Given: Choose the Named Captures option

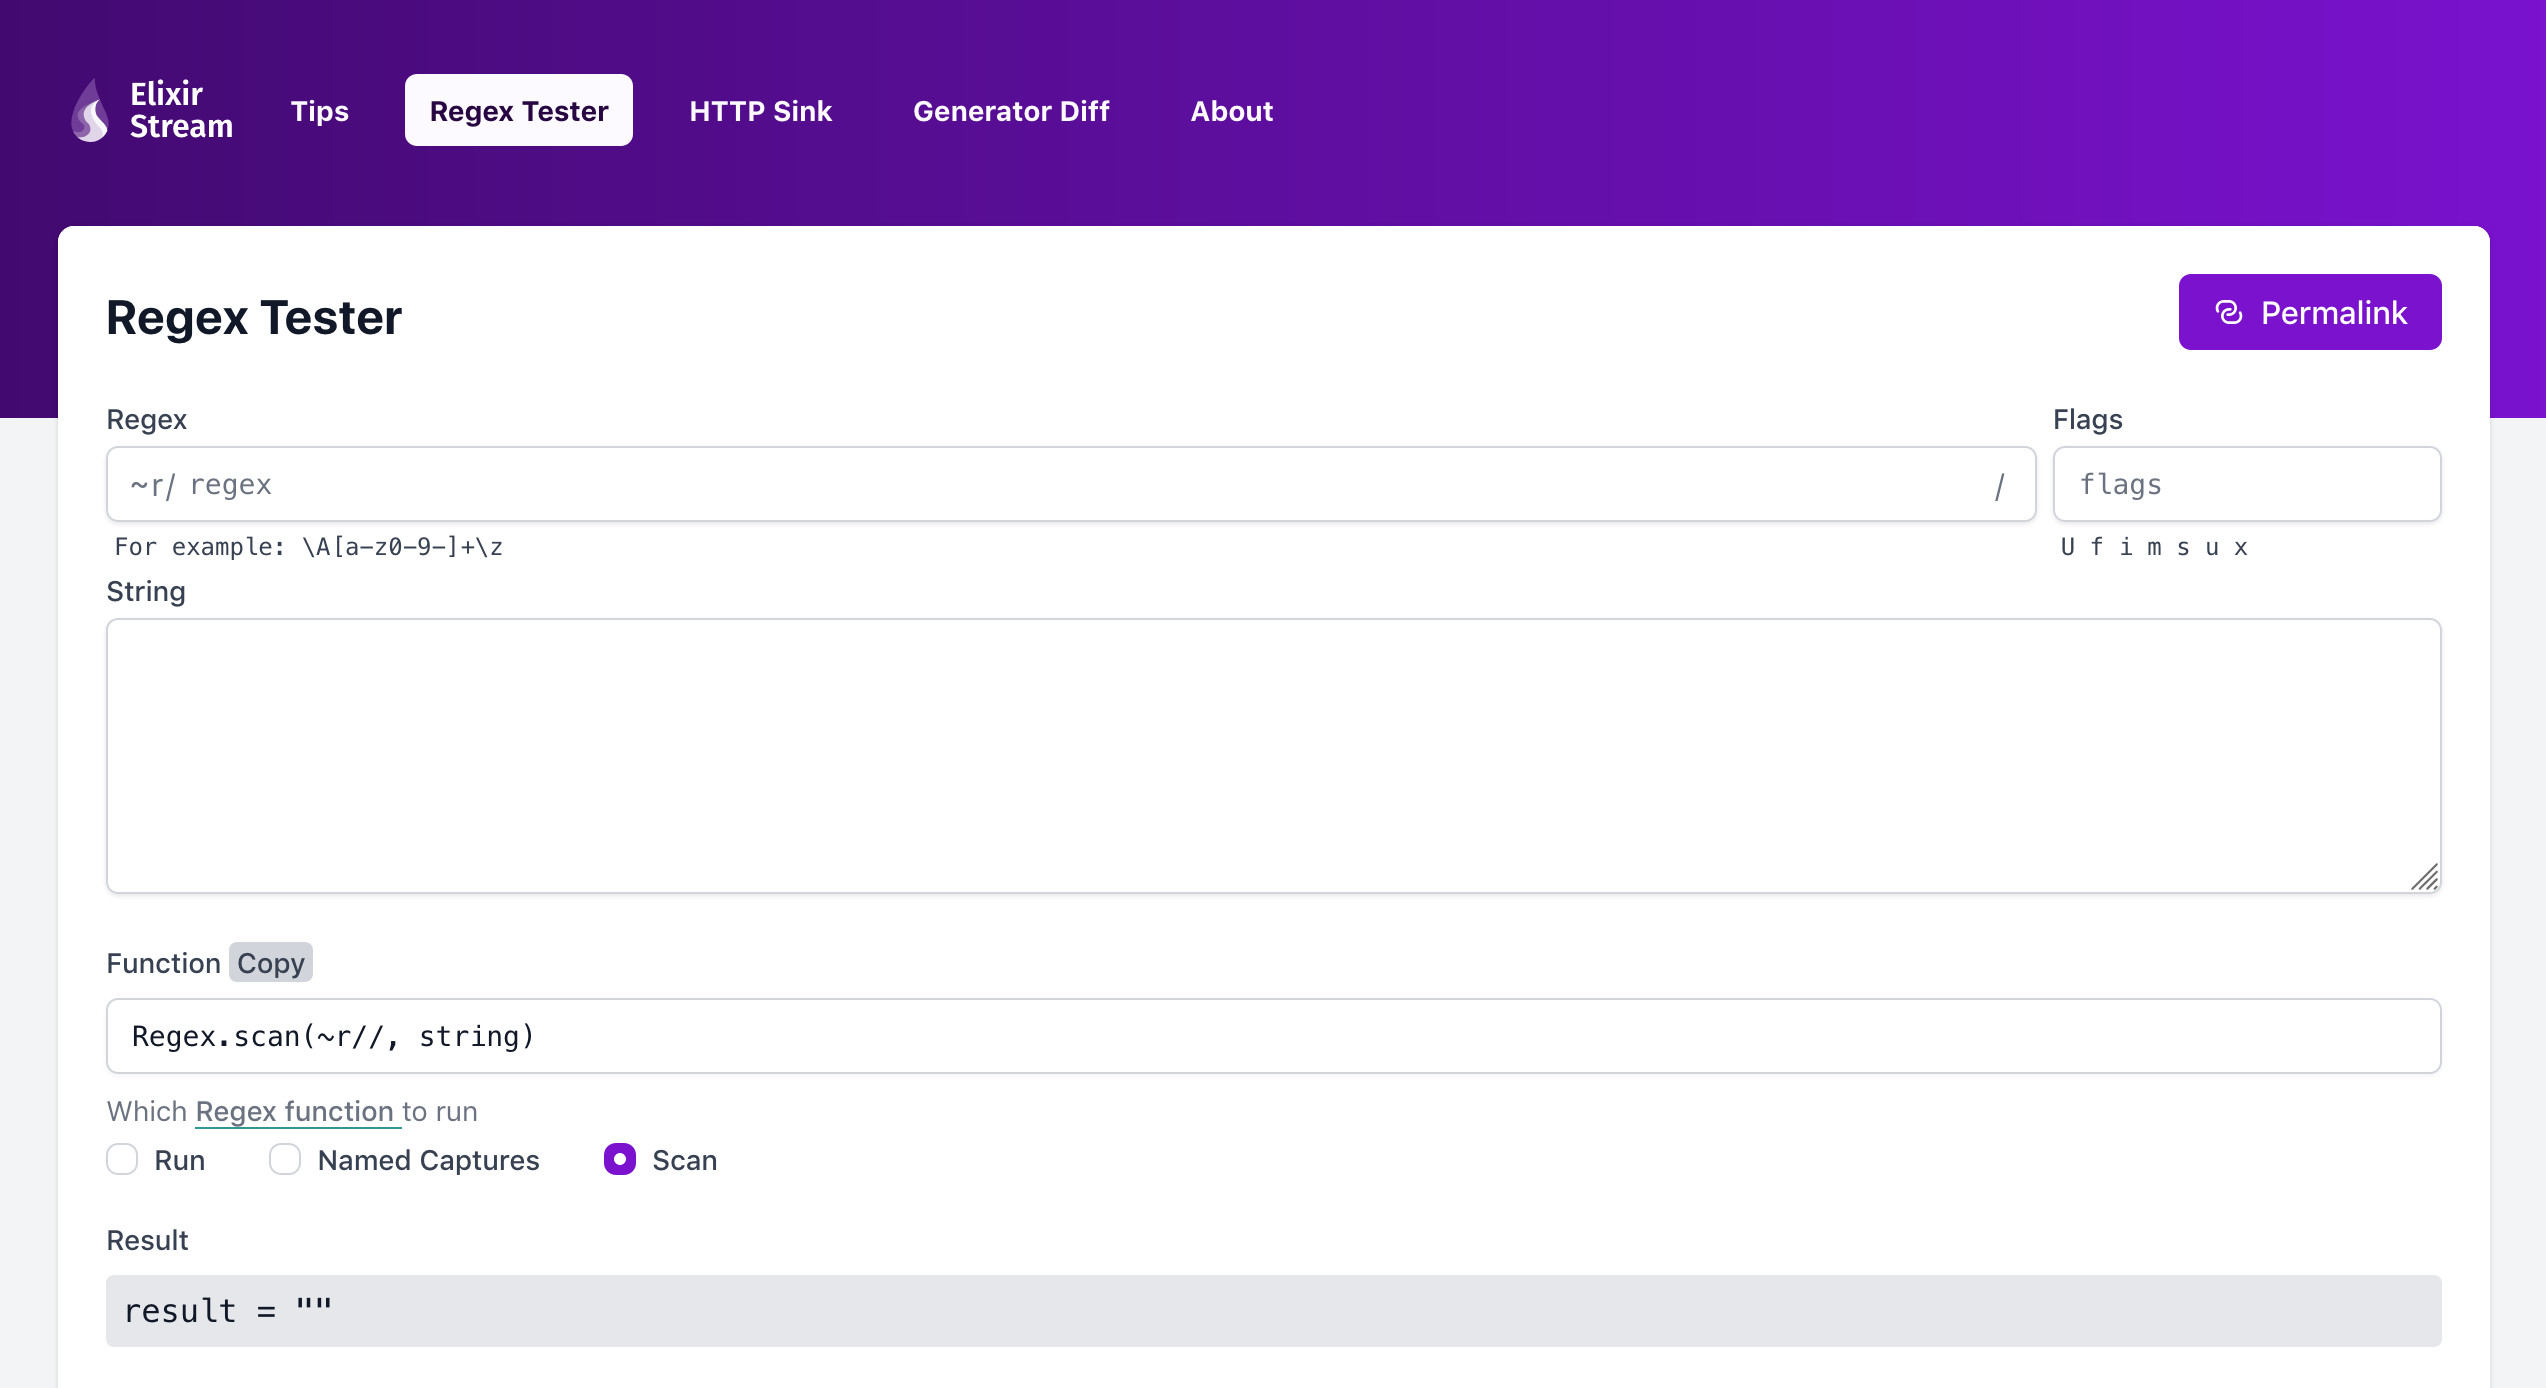Looking at the screenshot, I should coord(285,1159).
